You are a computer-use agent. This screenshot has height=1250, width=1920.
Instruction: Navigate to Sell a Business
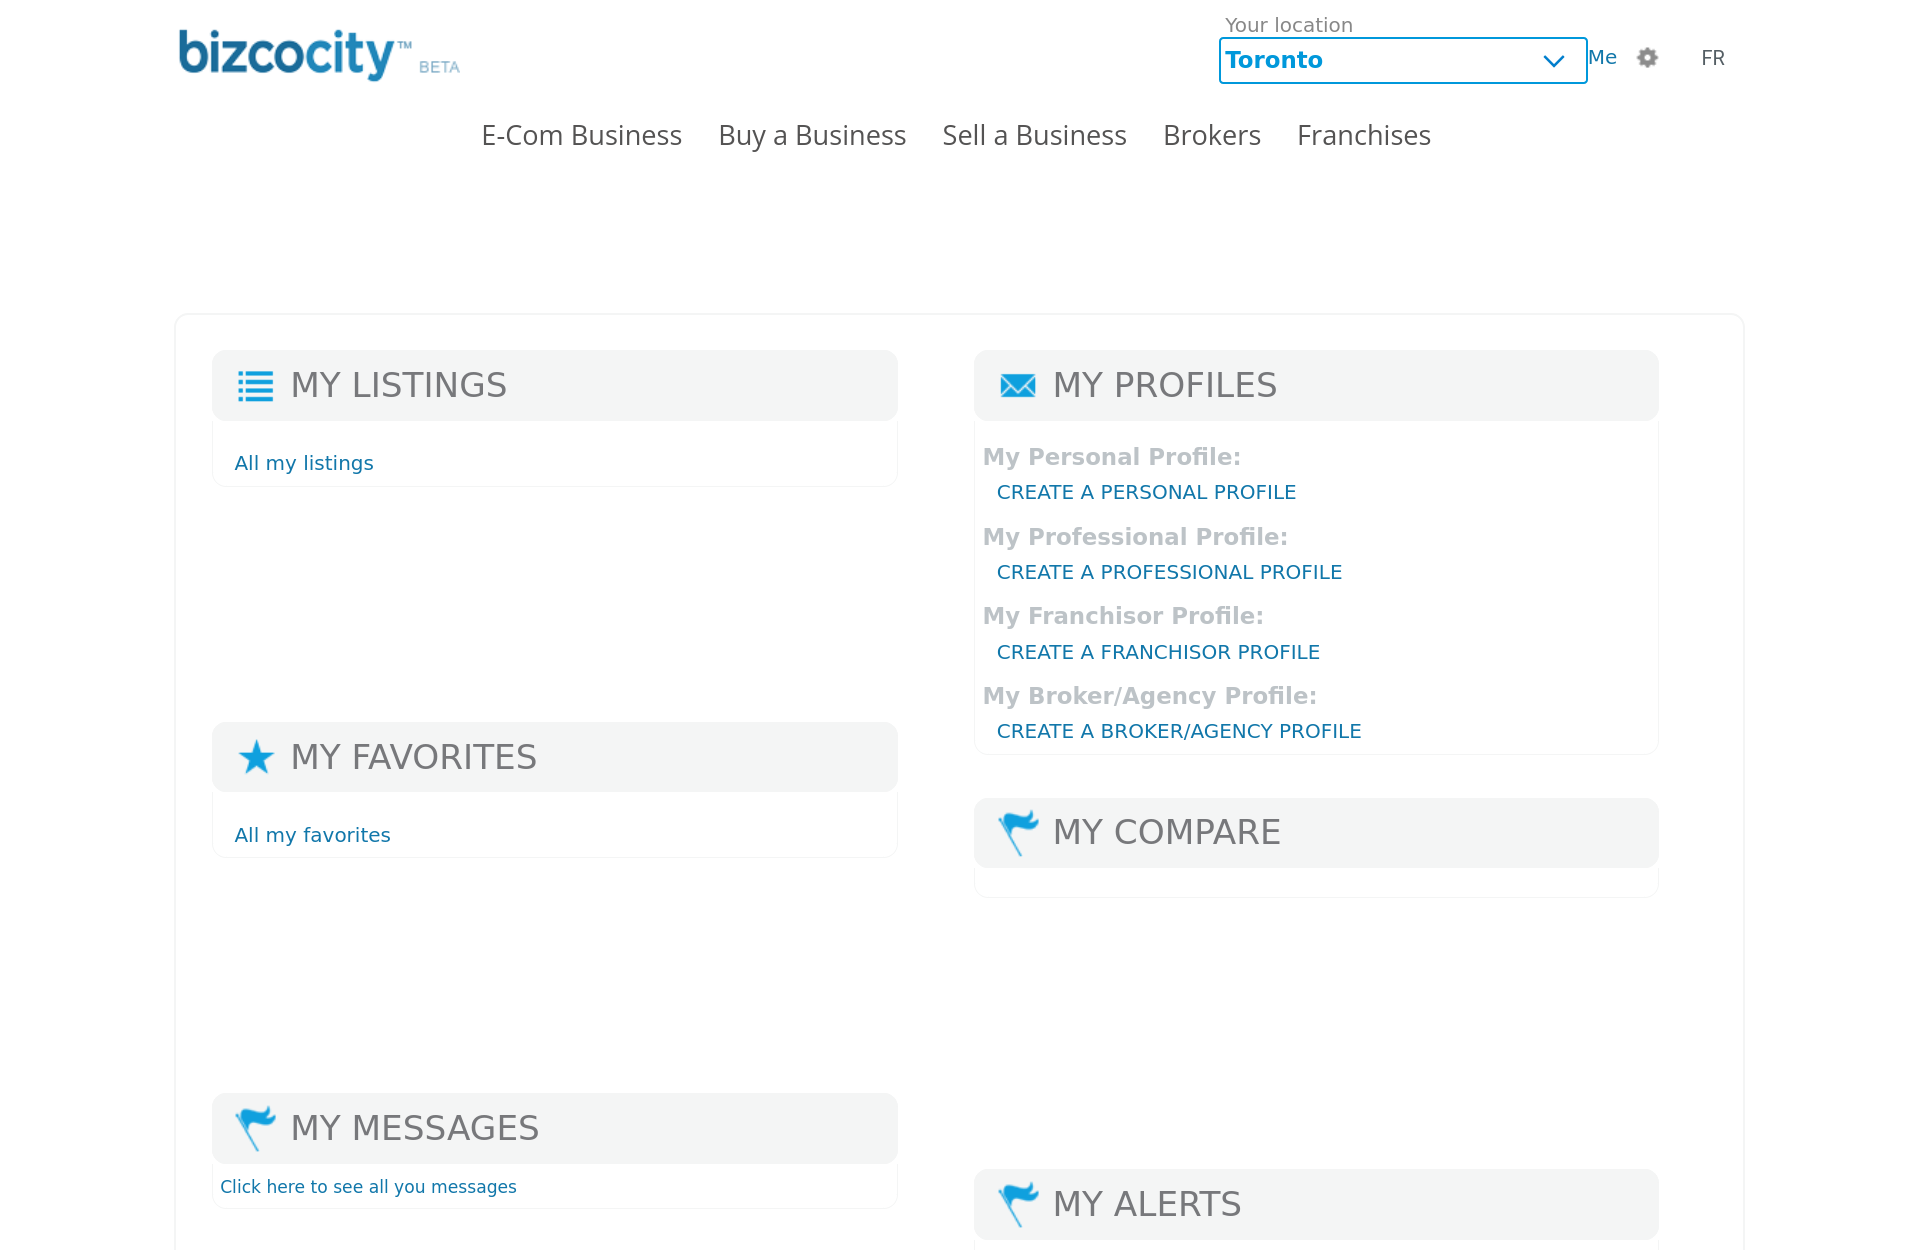1034,135
